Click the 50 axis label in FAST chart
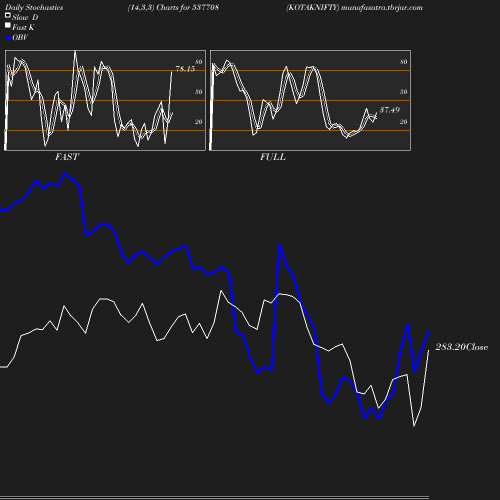 click(x=199, y=92)
